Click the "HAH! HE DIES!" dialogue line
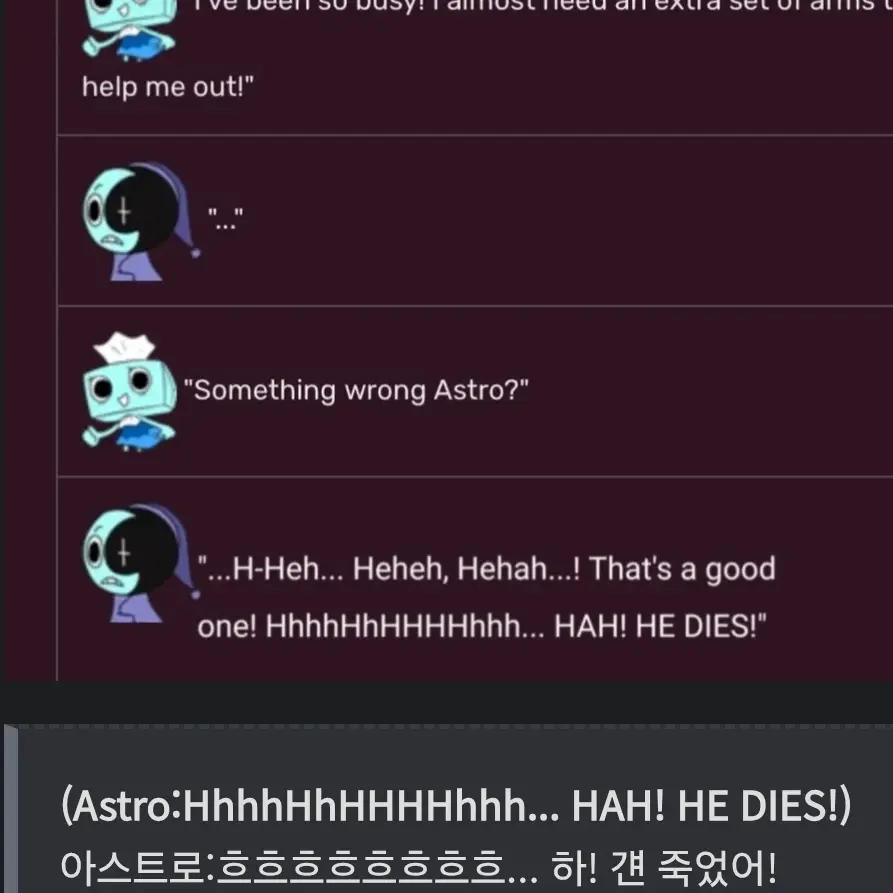 [482, 626]
